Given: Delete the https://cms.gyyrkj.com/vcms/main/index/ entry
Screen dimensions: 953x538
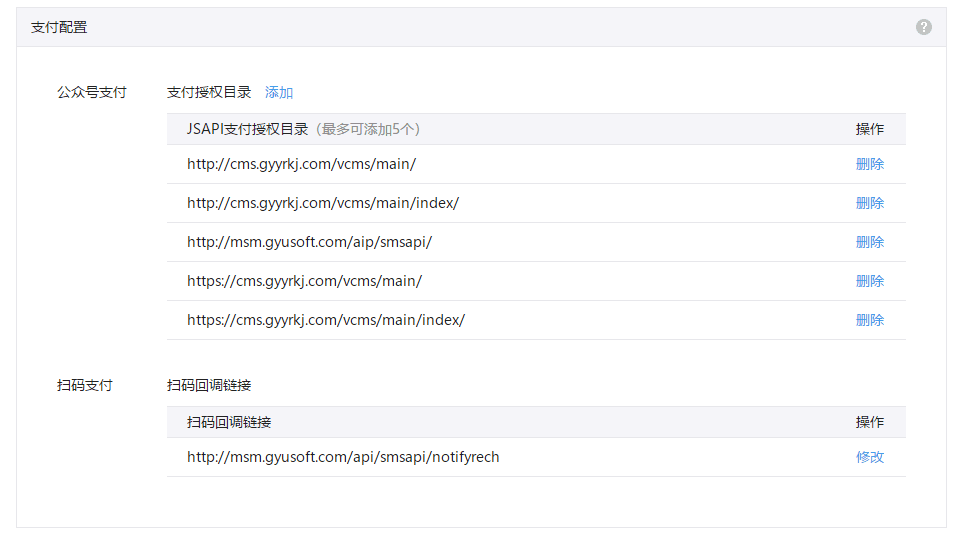Looking at the screenshot, I should point(870,320).
